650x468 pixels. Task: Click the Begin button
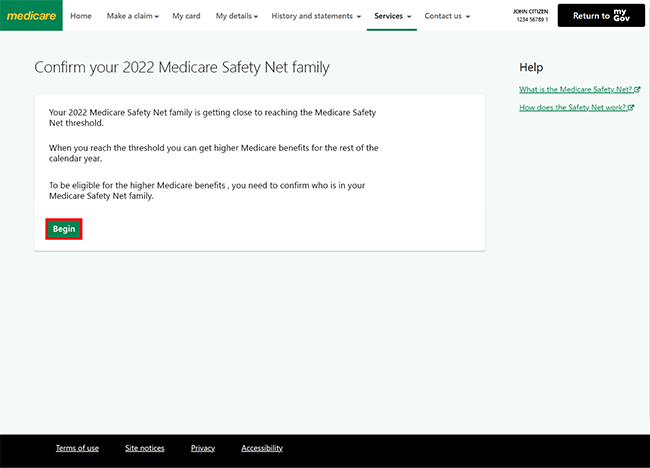click(64, 229)
